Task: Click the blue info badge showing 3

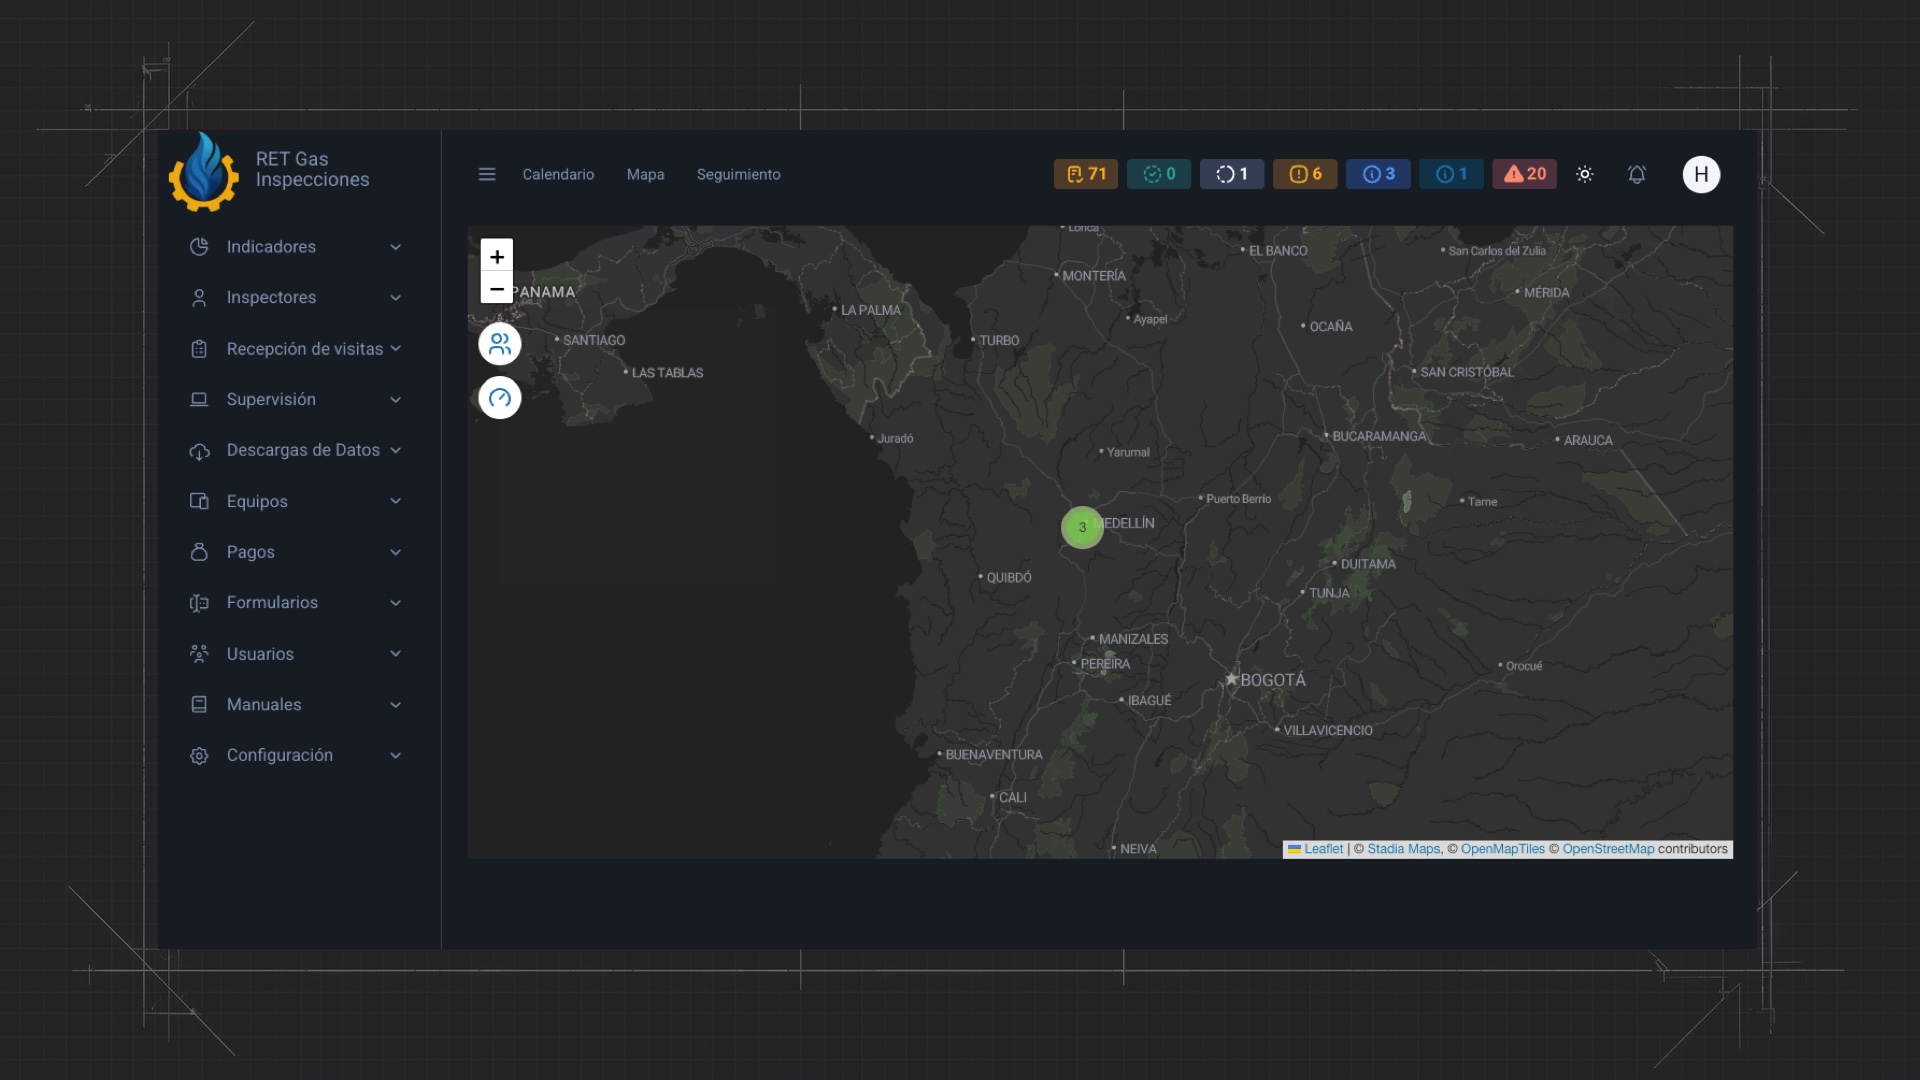Action: click(x=1378, y=174)
